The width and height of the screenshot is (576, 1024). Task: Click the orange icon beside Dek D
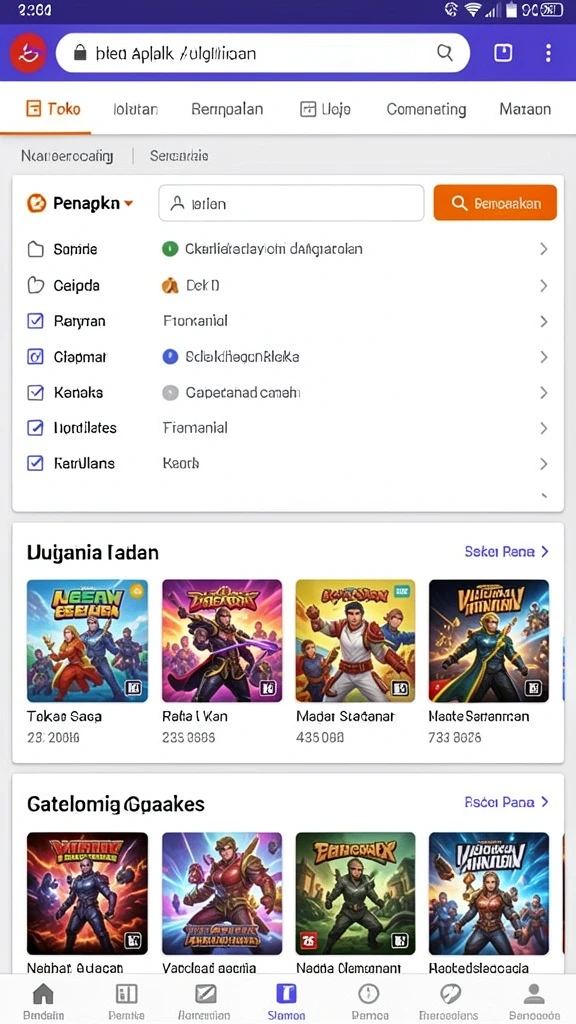point(170,285)
